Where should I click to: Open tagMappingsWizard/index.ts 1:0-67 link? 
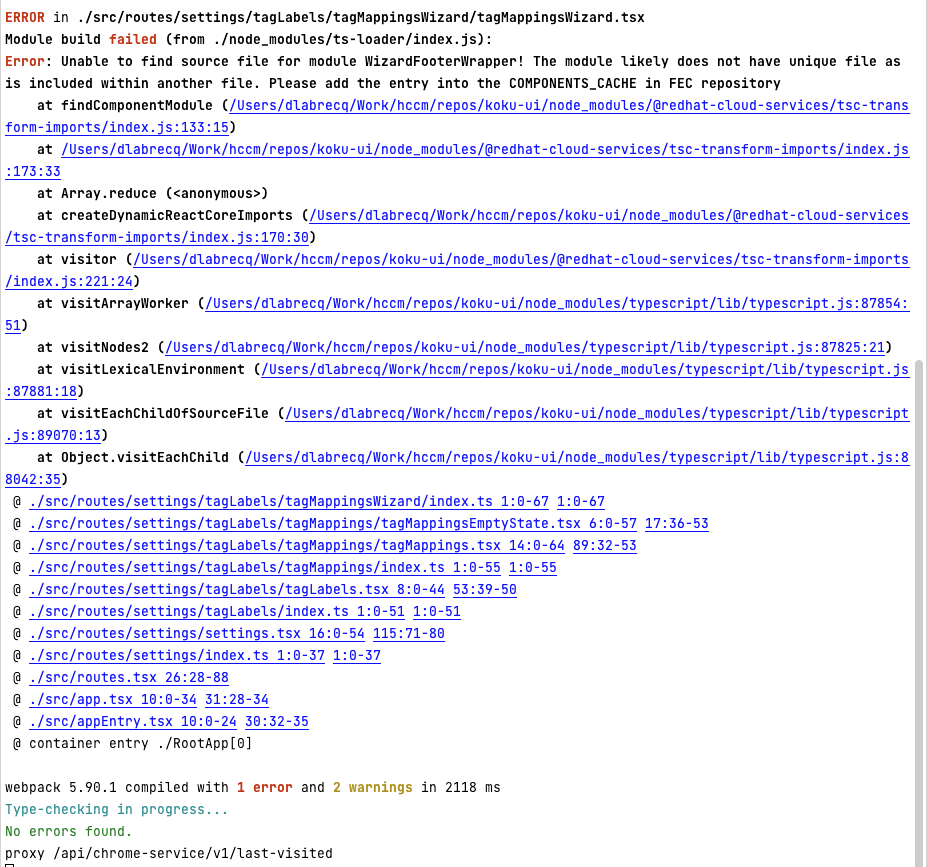coord(289,502)
